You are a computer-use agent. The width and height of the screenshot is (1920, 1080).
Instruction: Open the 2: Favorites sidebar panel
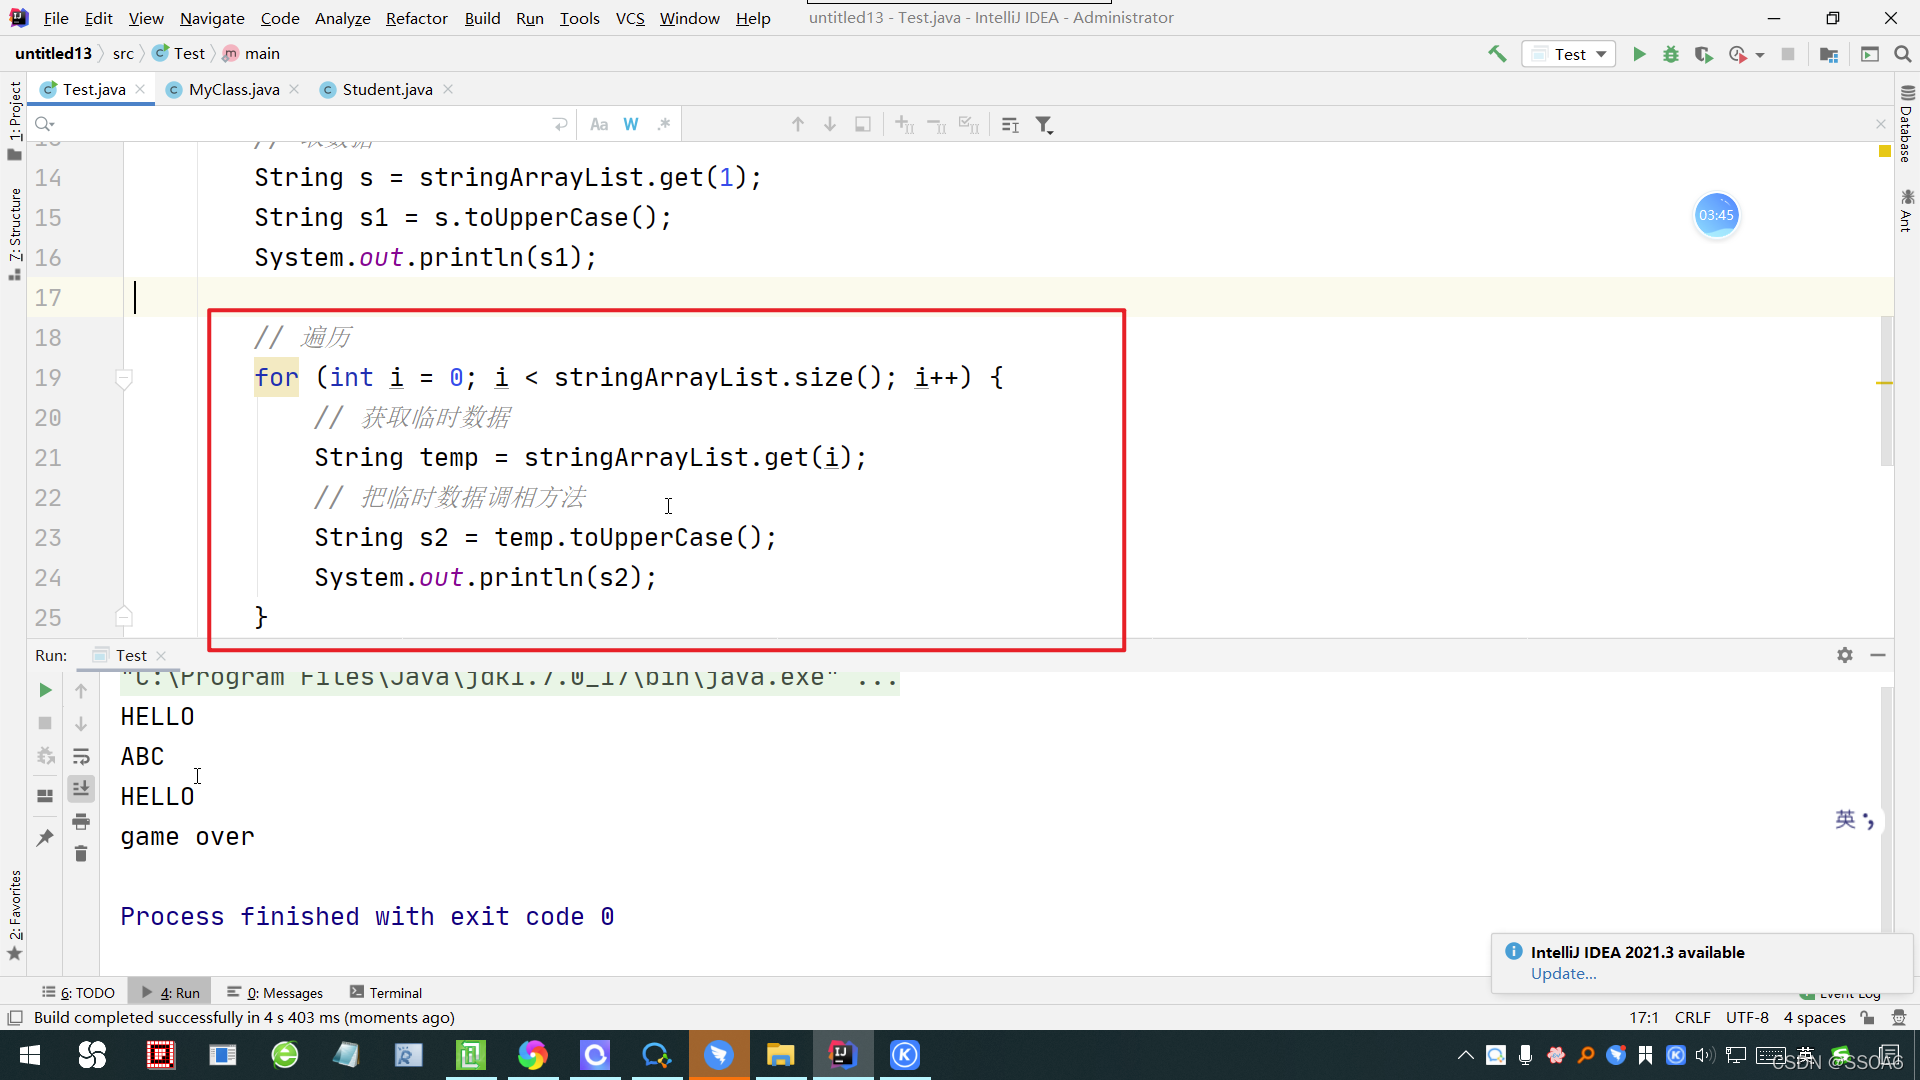pos(15,914)
